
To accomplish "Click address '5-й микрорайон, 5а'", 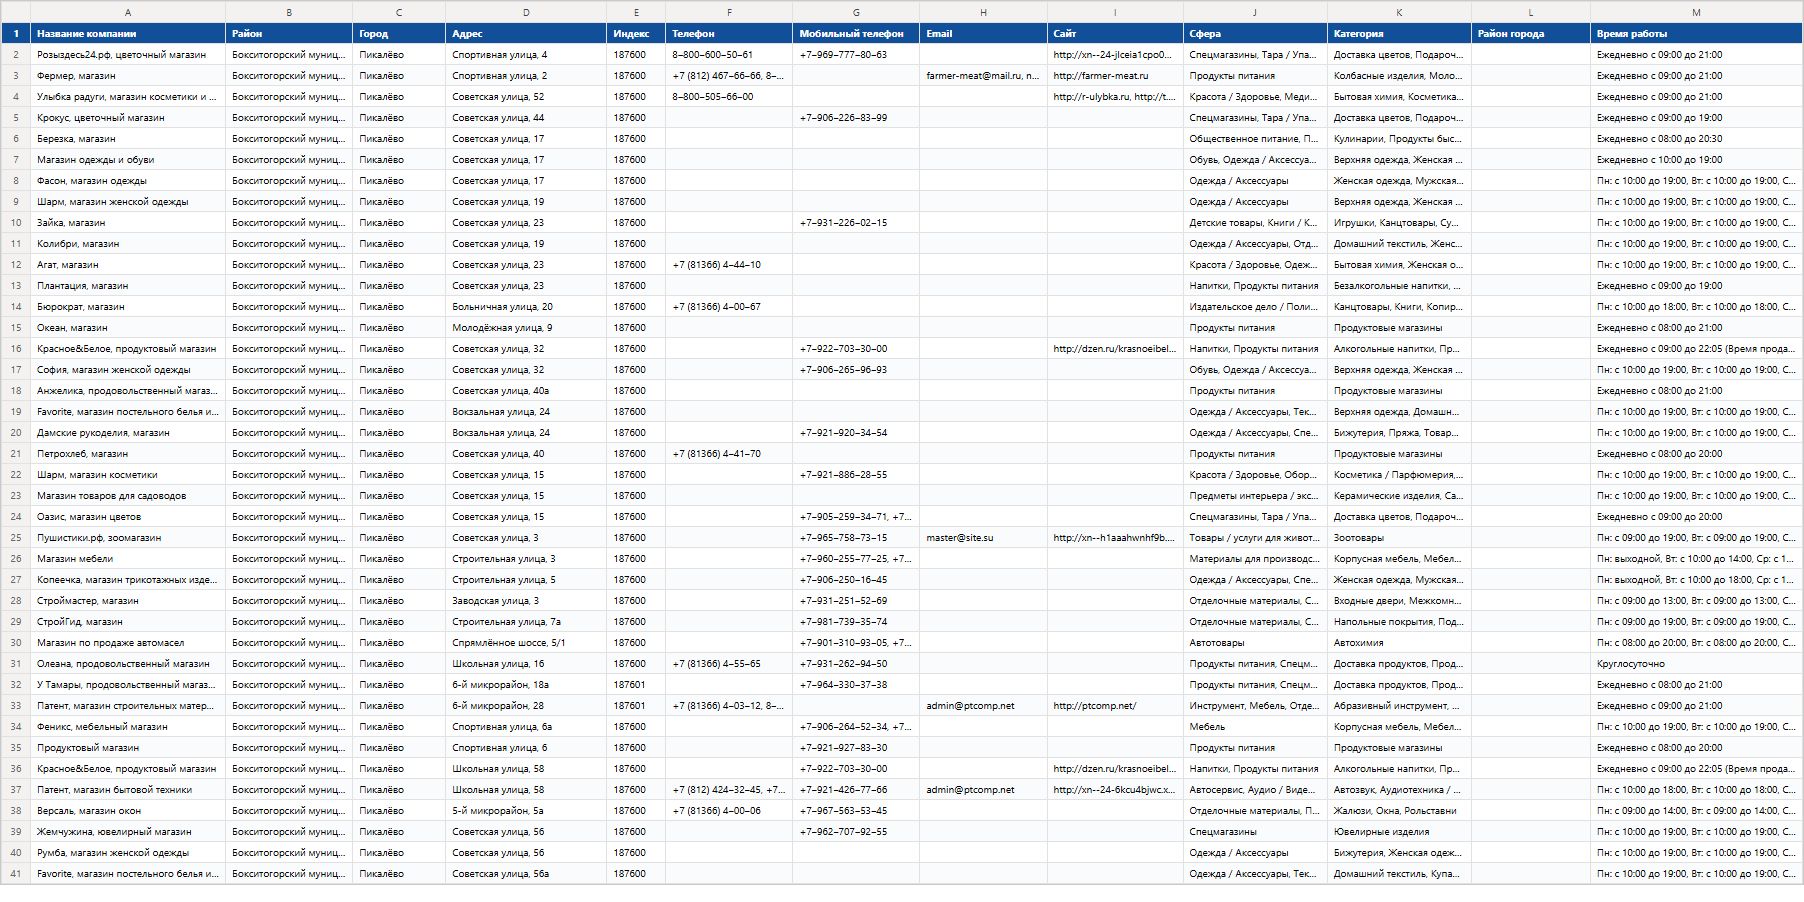I will (x=526, y=811).
